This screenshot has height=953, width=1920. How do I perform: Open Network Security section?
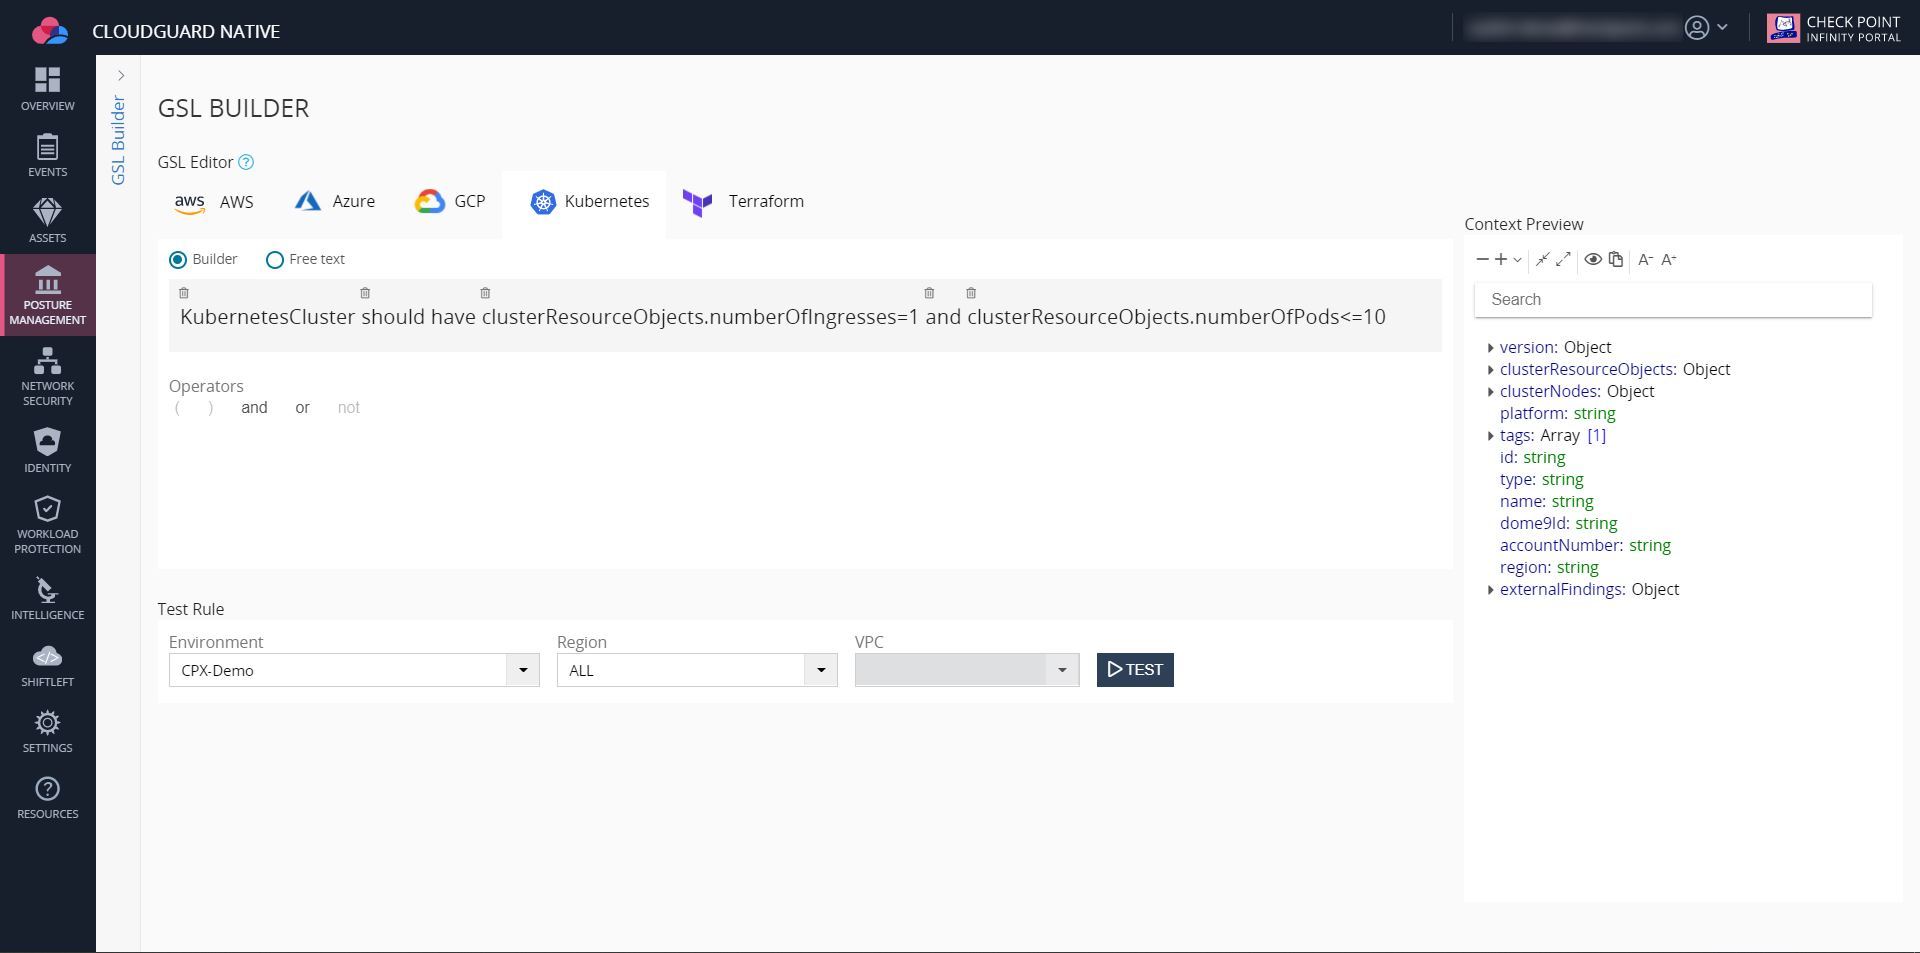[x=47, y=376]
